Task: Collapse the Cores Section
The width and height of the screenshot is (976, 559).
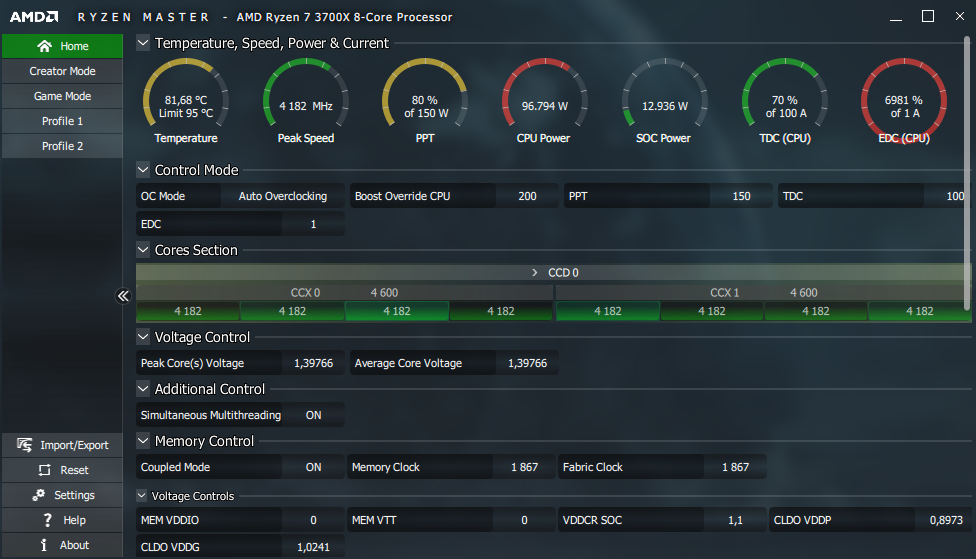Action: [x=143, y=250]
